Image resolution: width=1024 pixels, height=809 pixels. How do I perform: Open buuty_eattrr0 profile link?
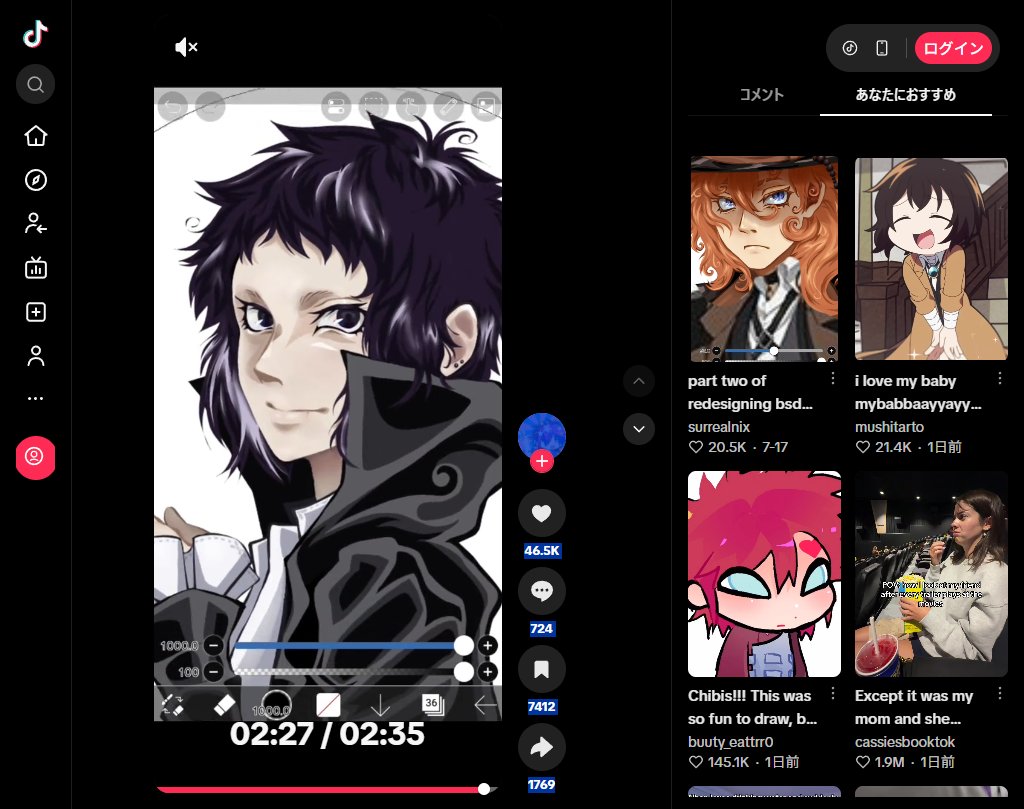coord(730,742)
